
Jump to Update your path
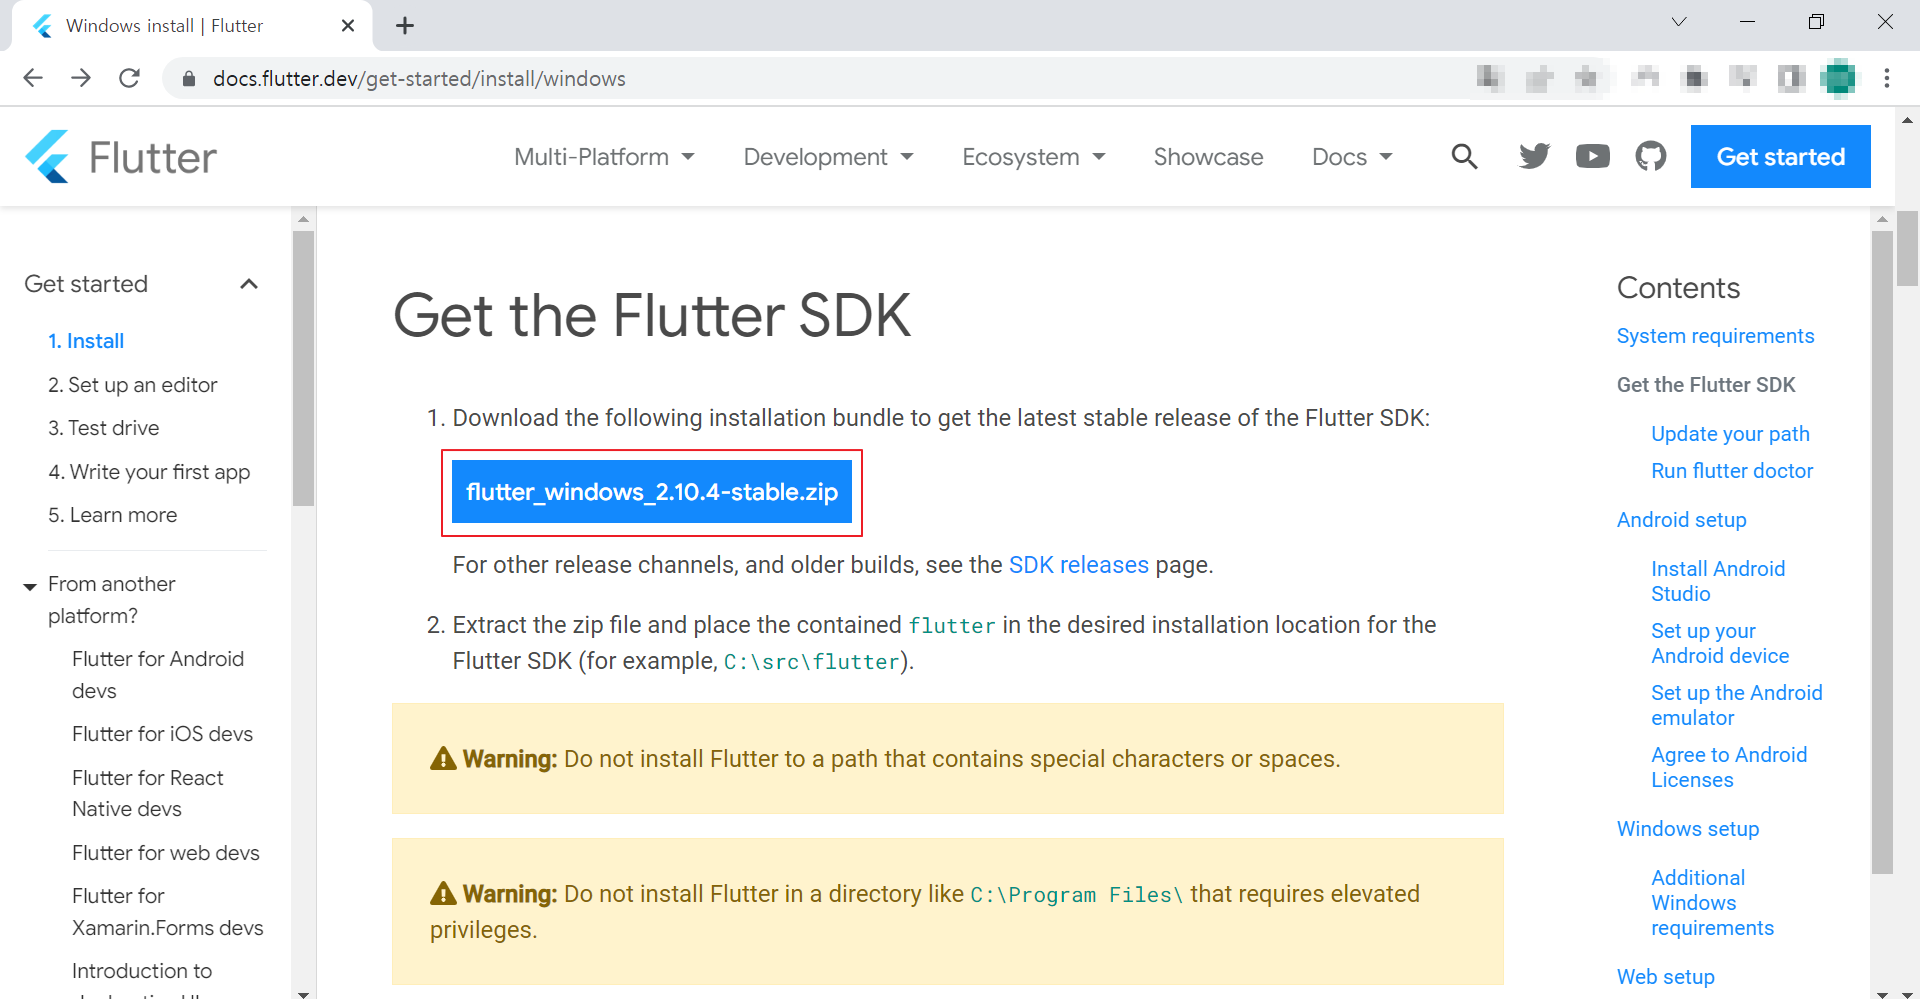pyautogui.click(x=1730, y=434)
